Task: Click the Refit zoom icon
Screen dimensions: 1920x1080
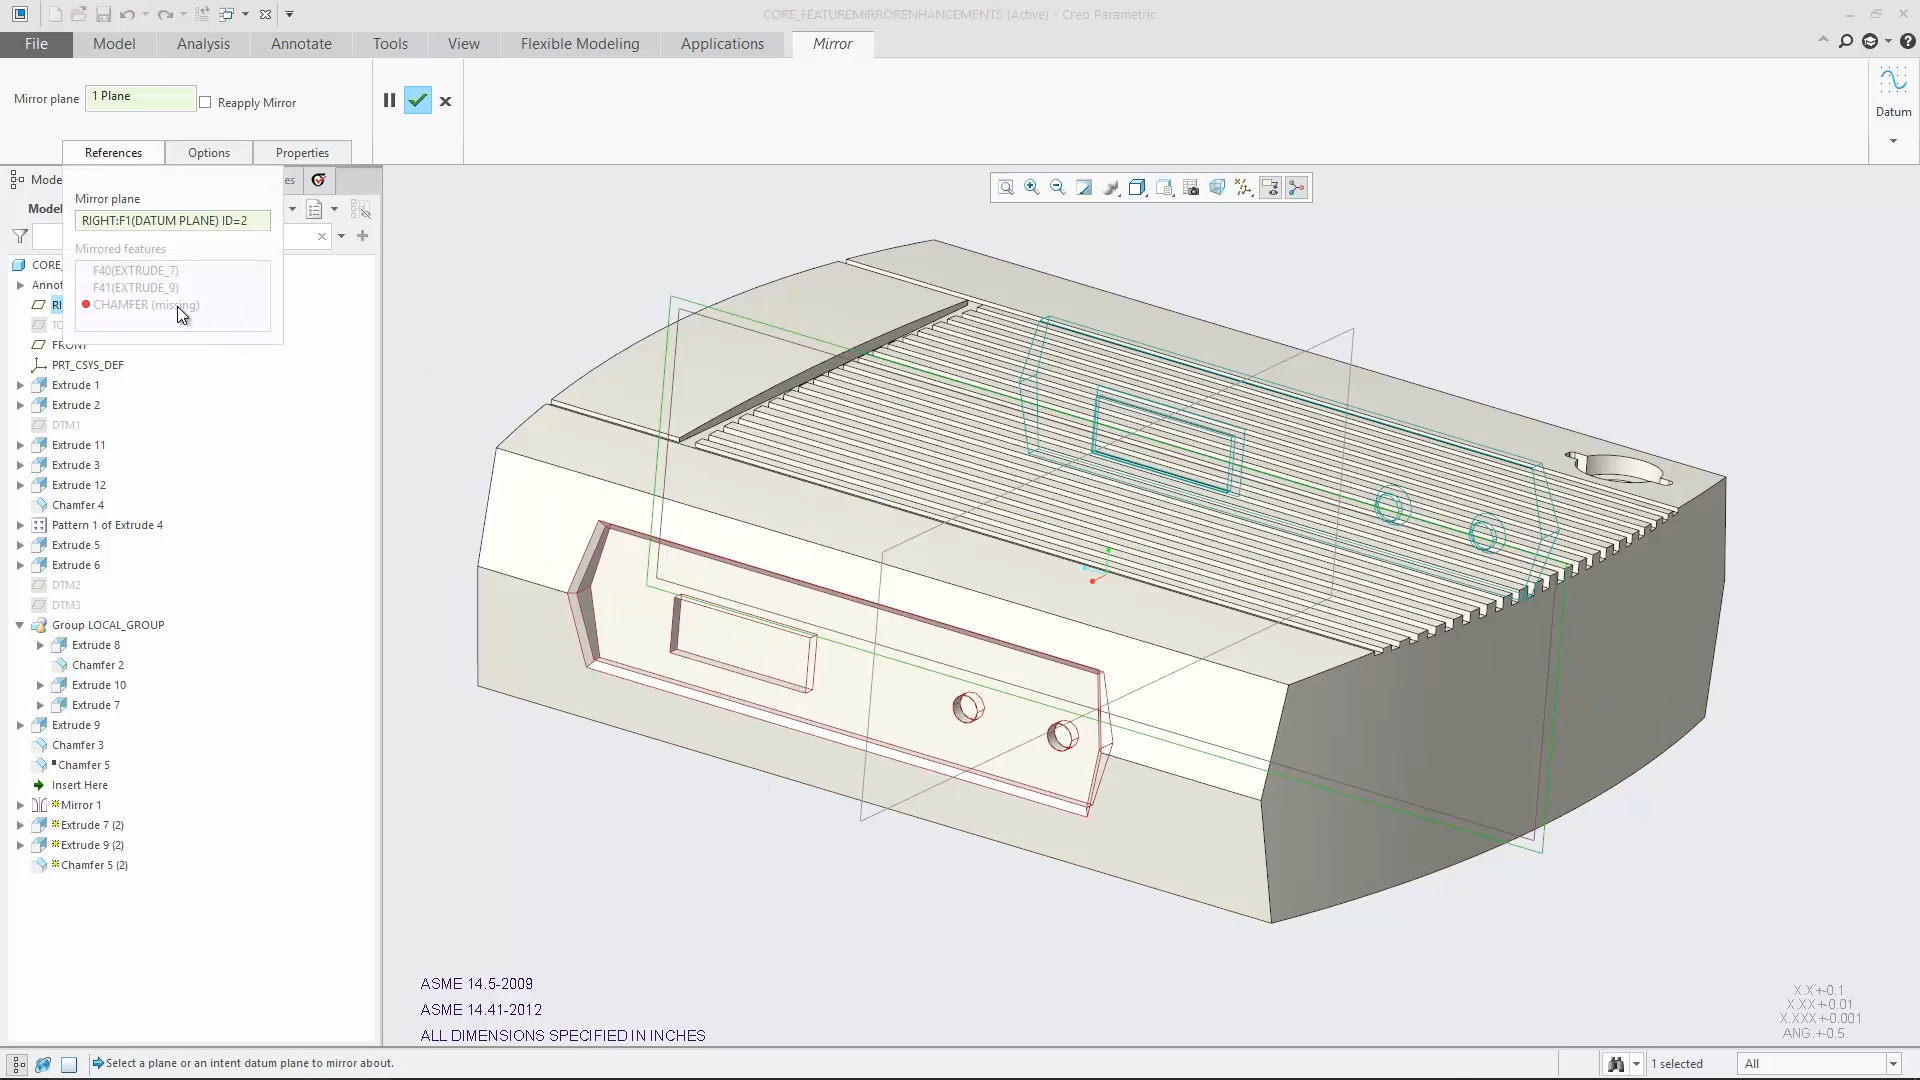Action: [1006, 188]
